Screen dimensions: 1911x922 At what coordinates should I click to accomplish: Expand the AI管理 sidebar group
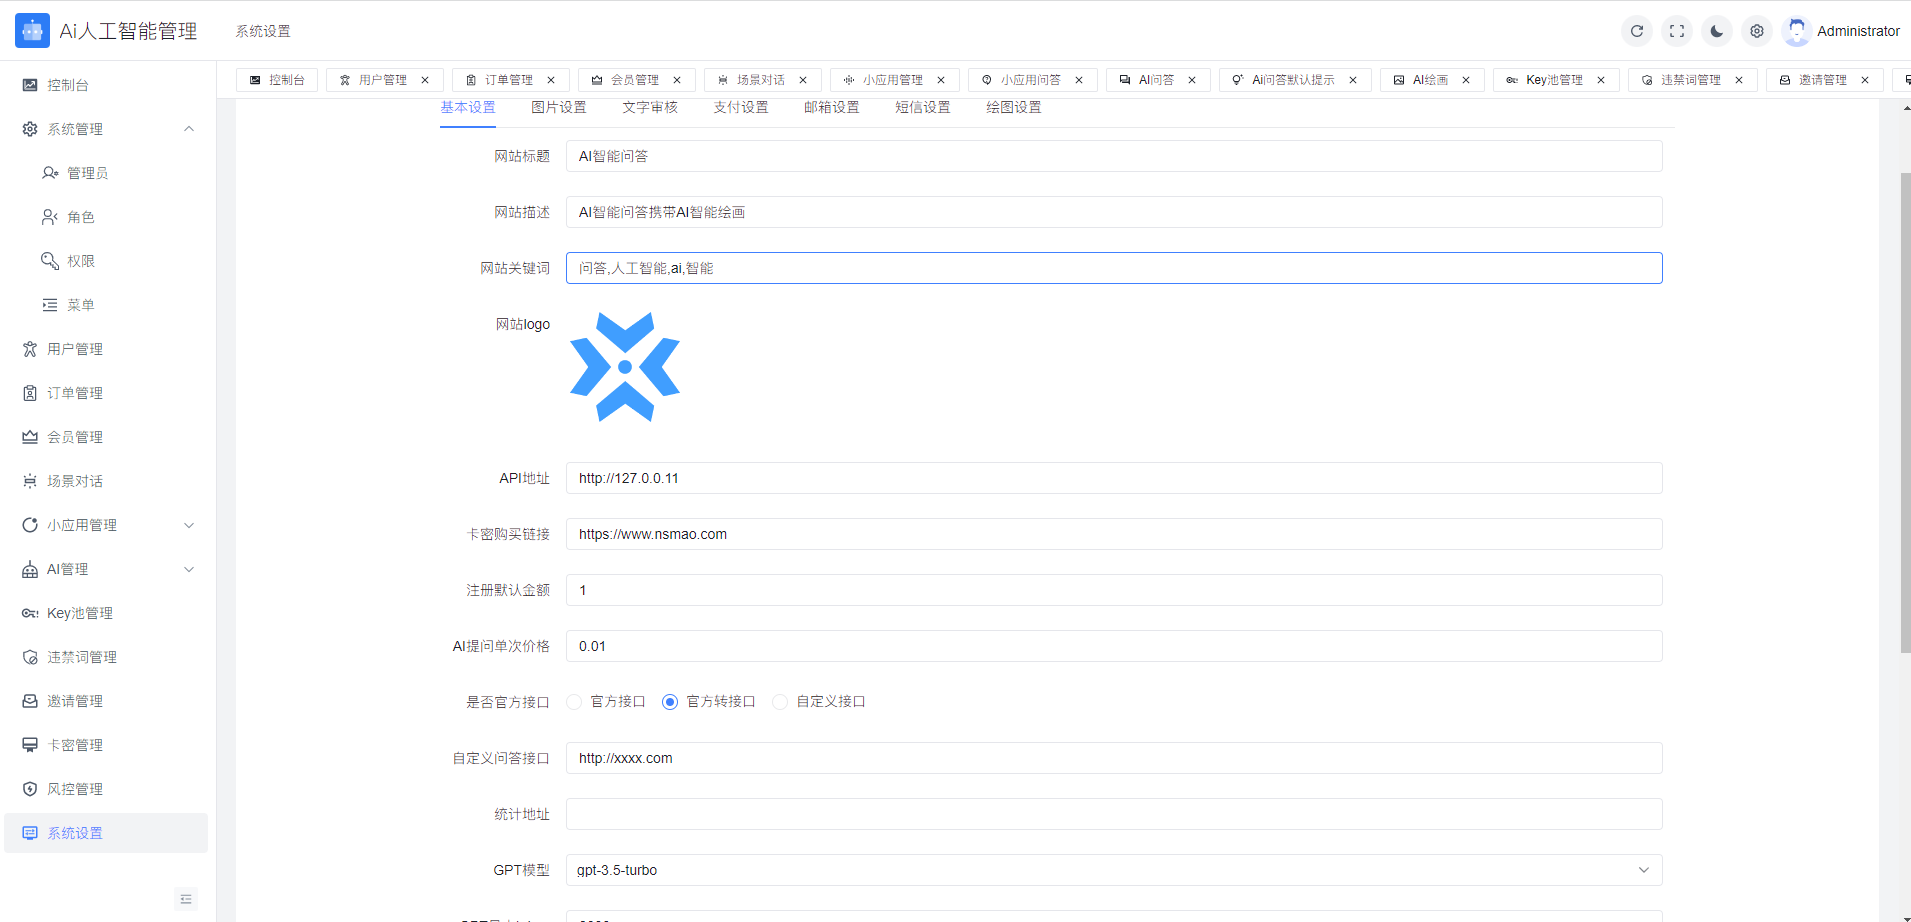108,569
